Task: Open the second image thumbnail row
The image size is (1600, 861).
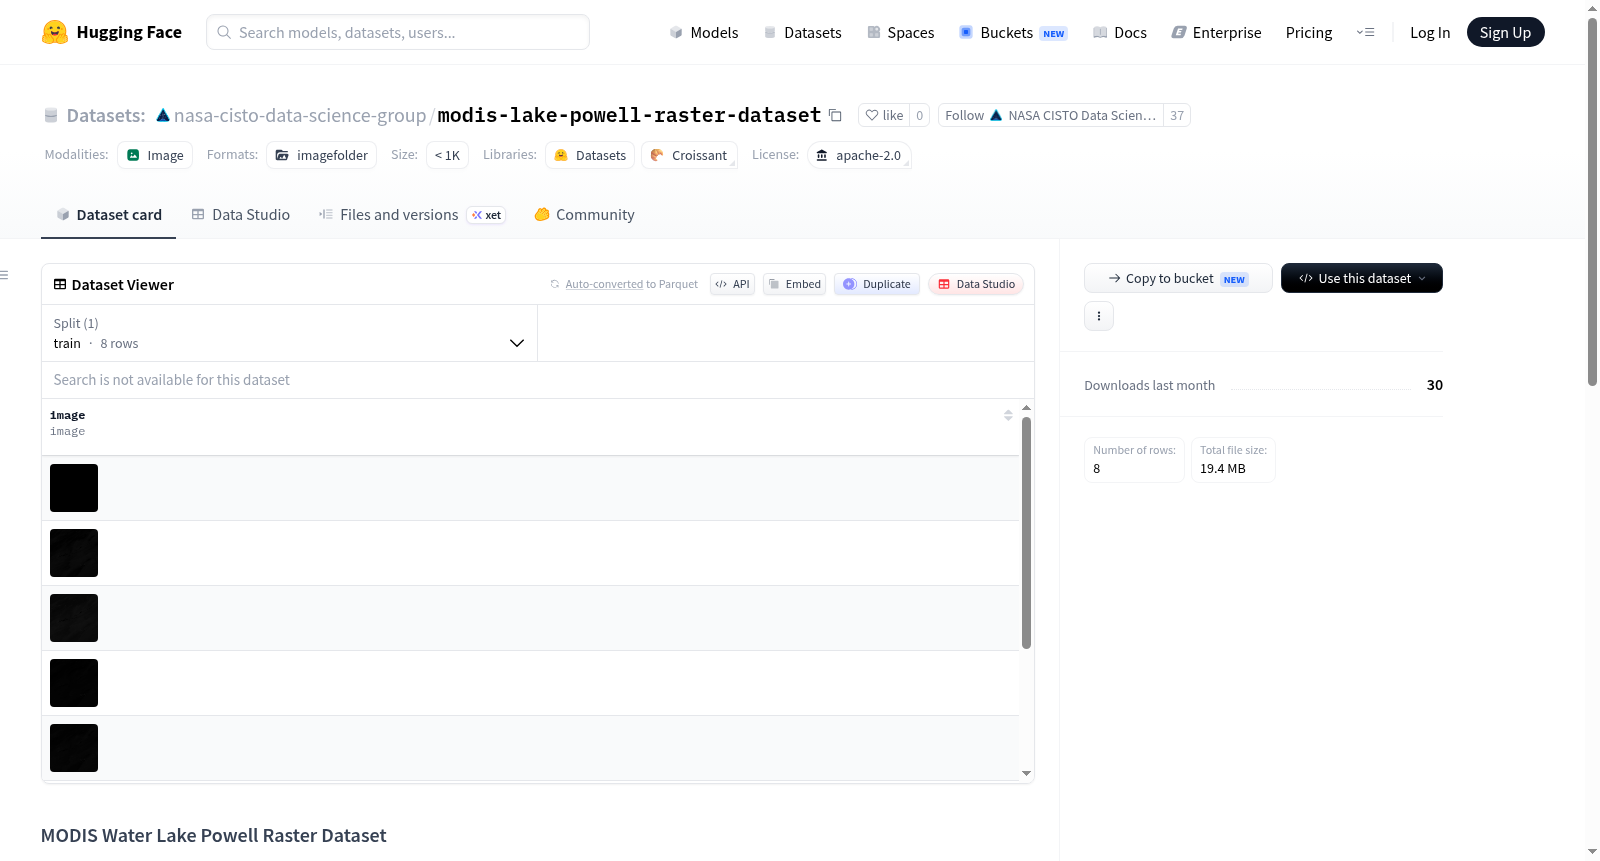Action: coord(74,553)
